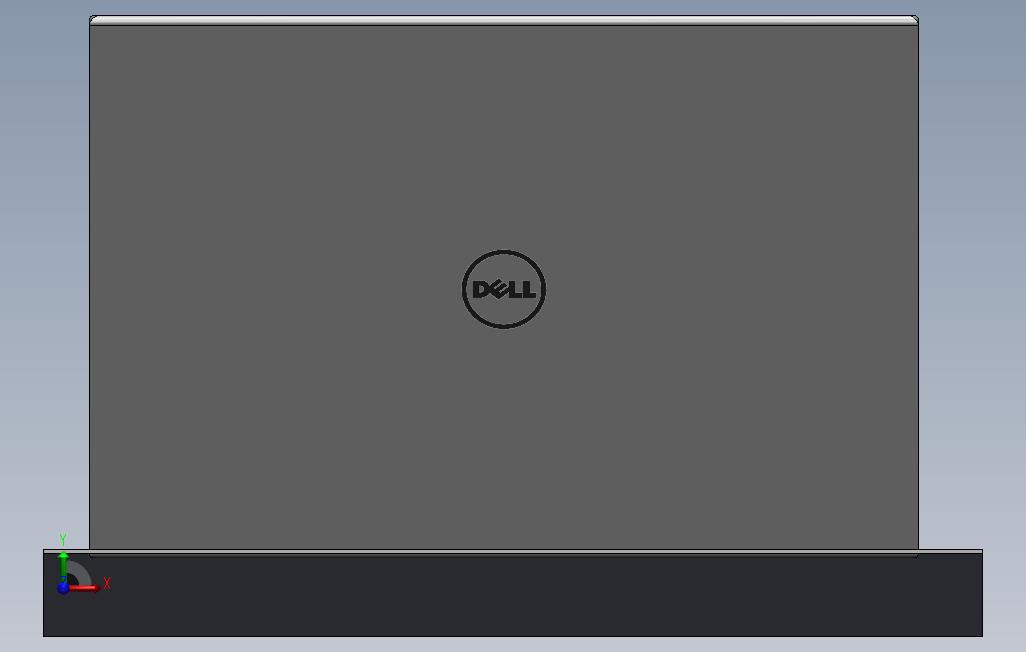Click the Dell logo on the laptop lid
The width and height of the screenshot is (1026, 652).
point(504,289)
